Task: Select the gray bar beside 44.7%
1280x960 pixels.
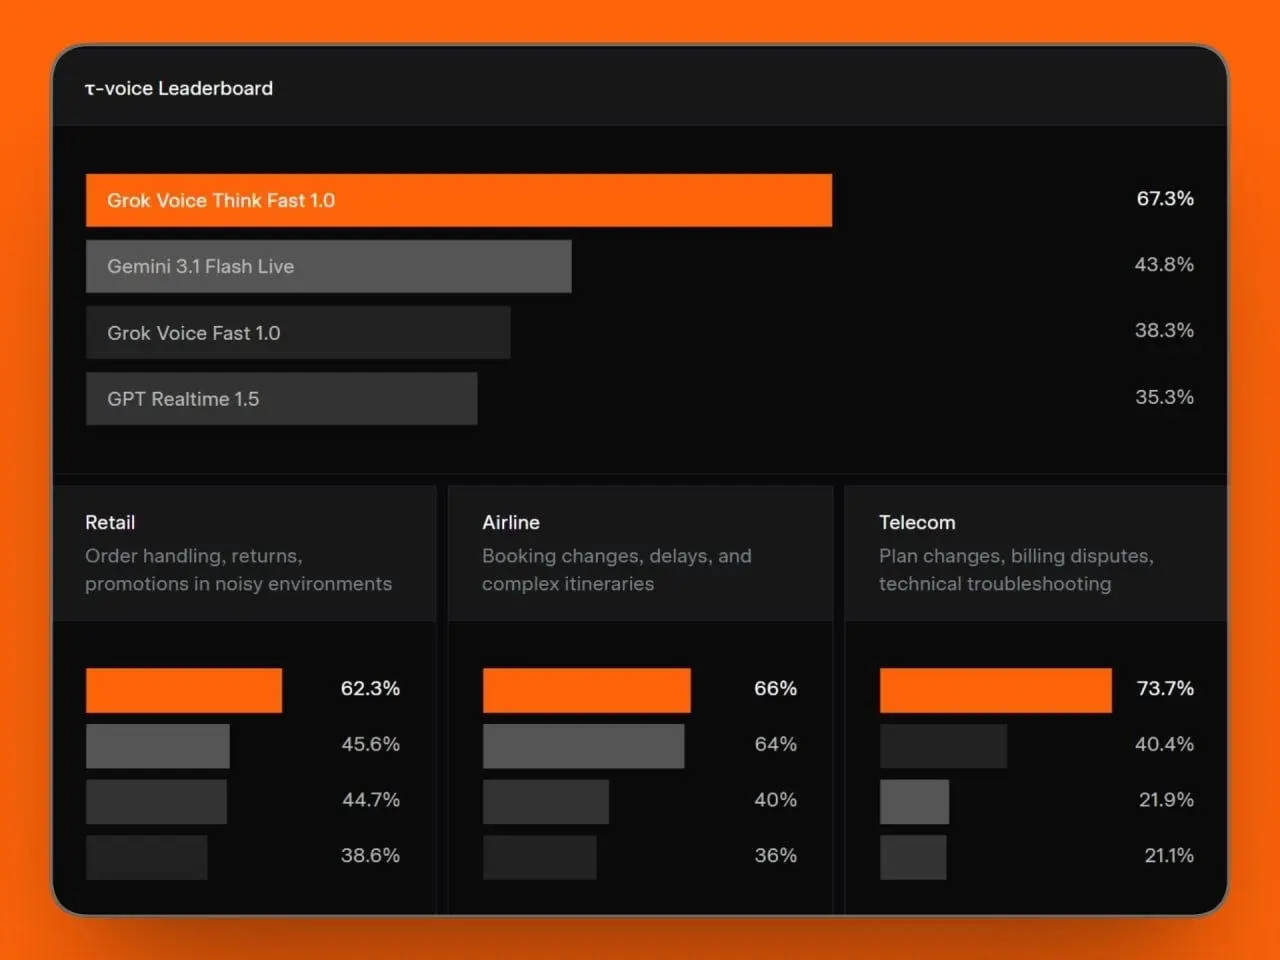Action: (x=156, y=802)
